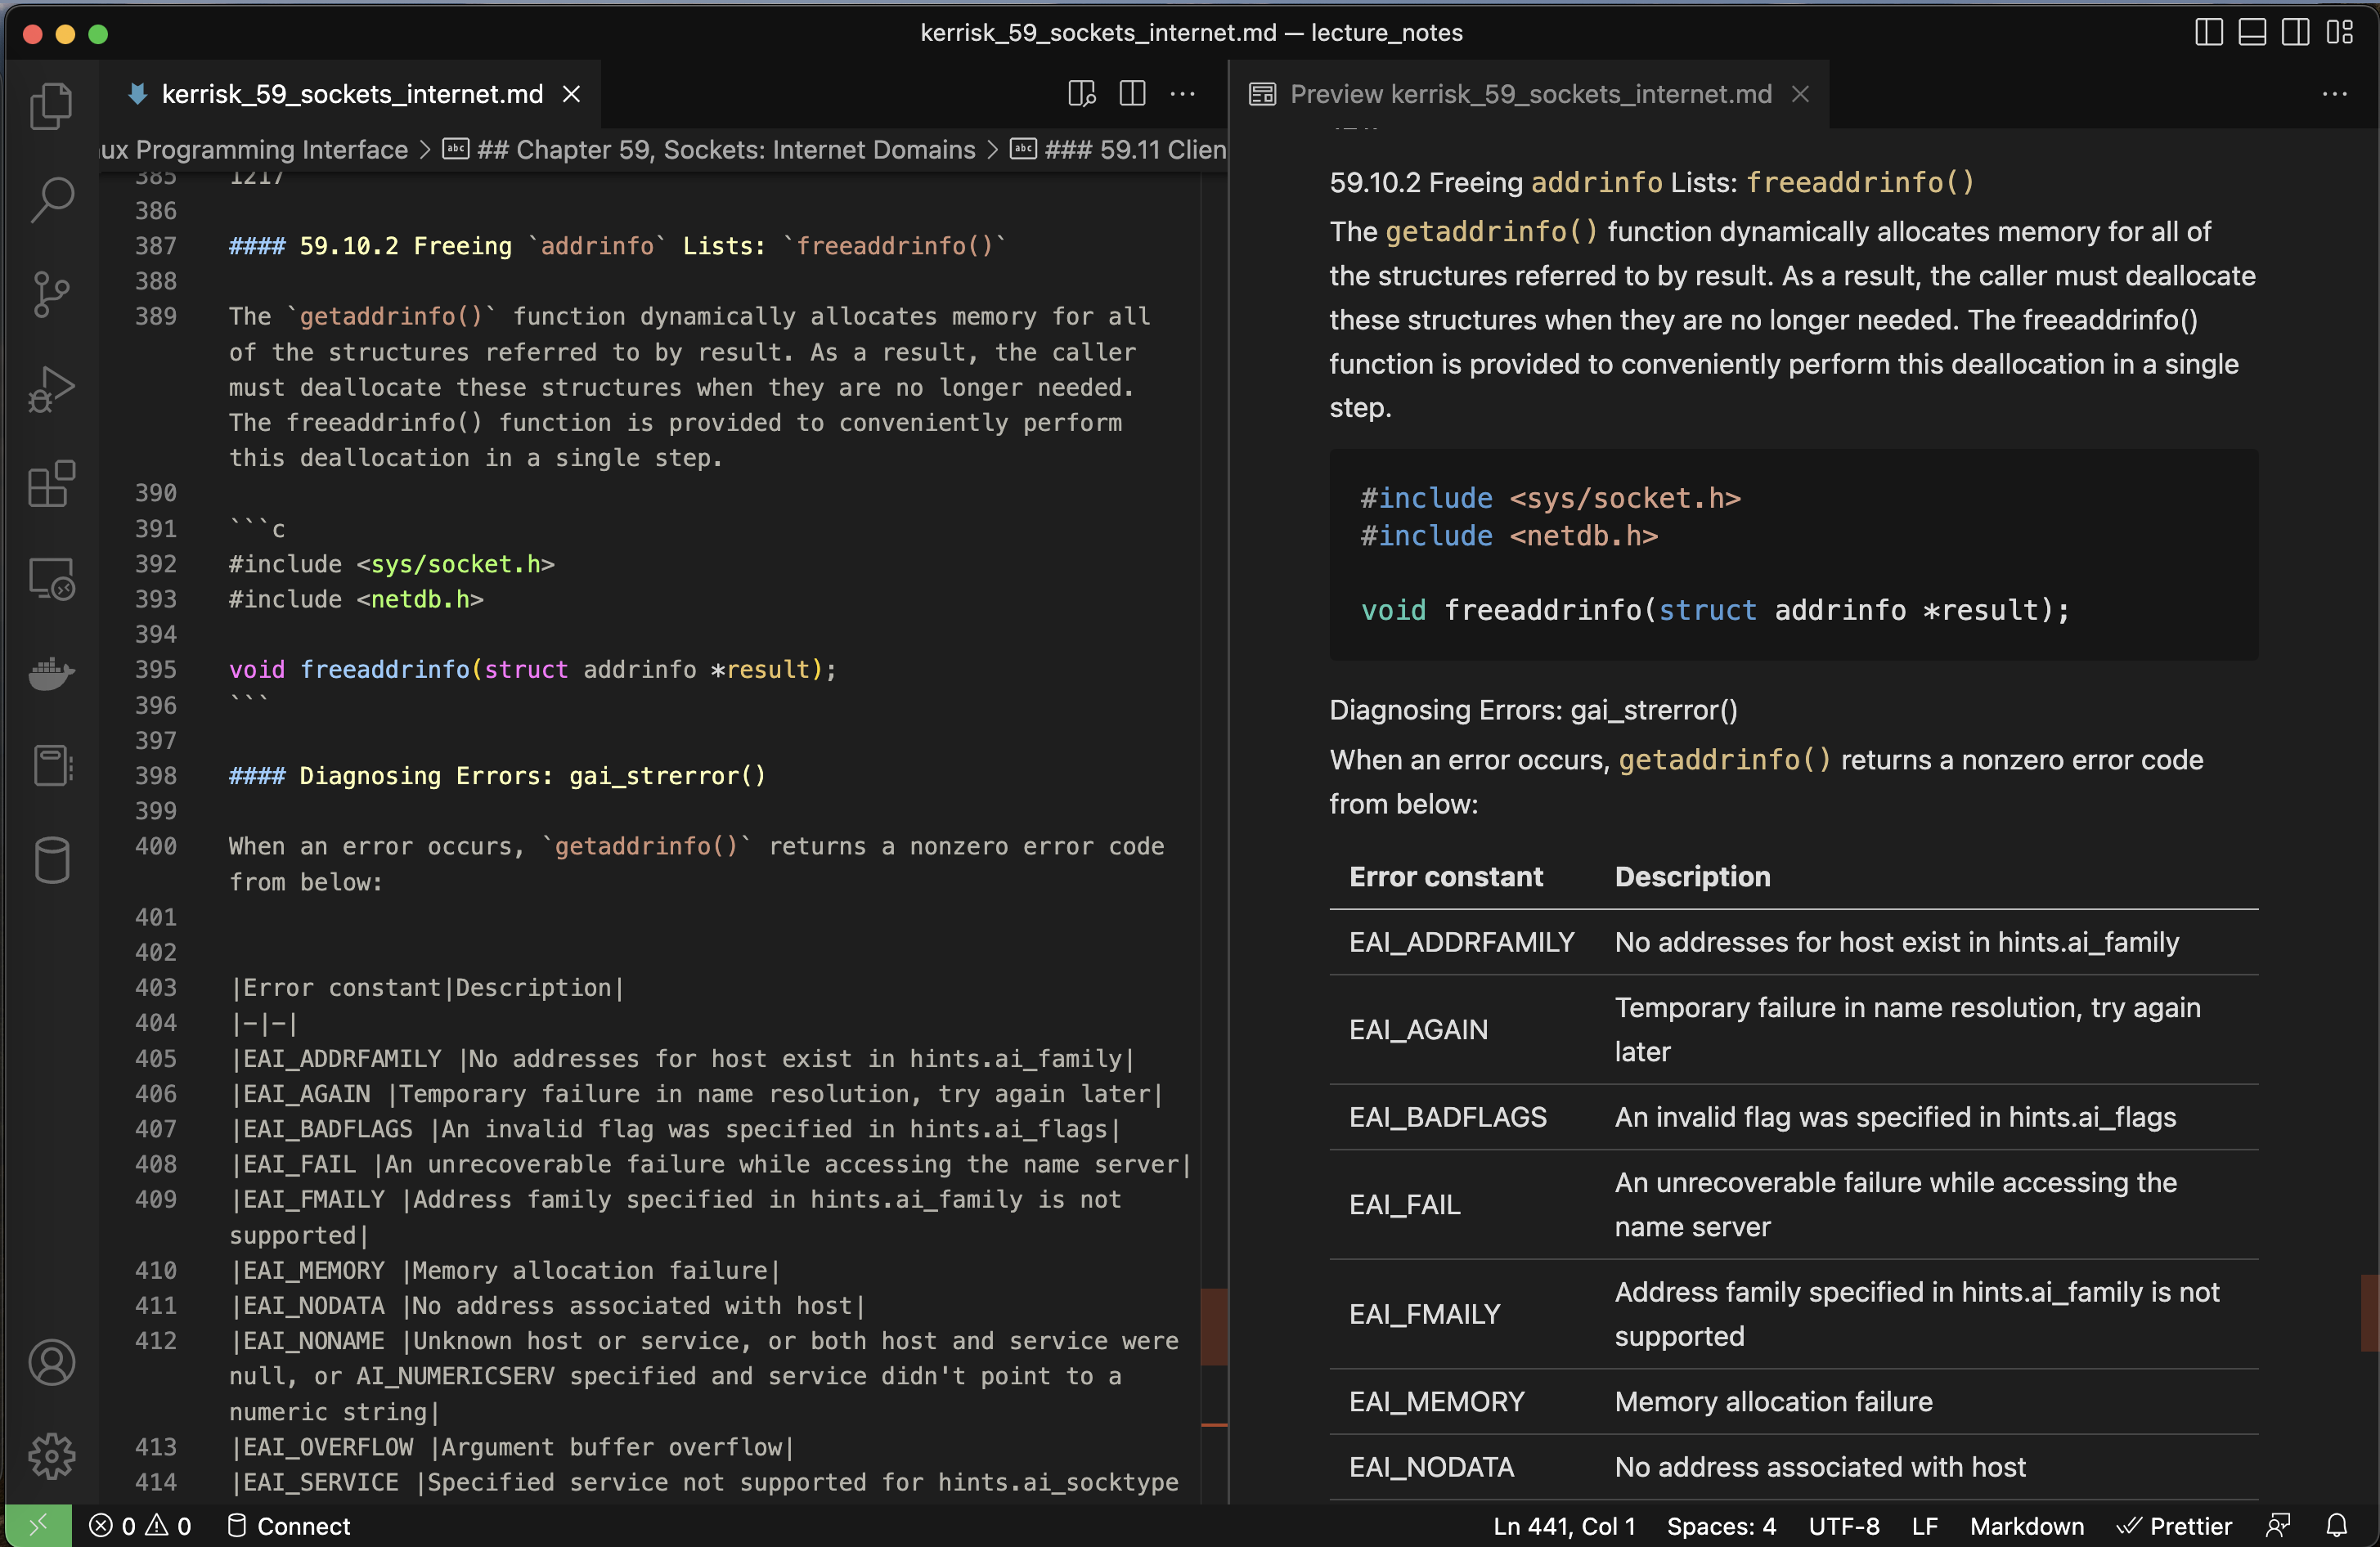Change language mode from Markdown
Image resolution: width=2380 pixels, height=1547 pixels.
click(x=2027, y=1526)
